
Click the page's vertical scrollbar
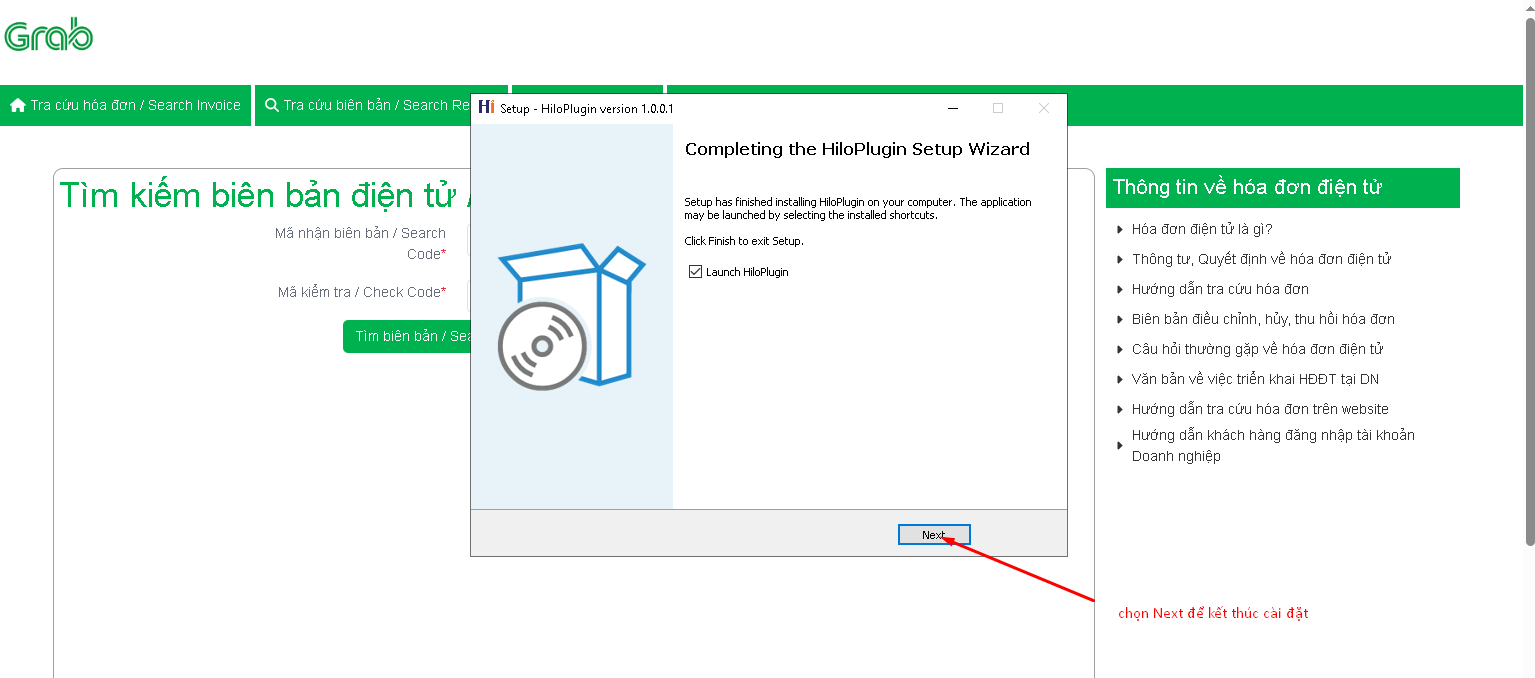(x=1529, y=280)
